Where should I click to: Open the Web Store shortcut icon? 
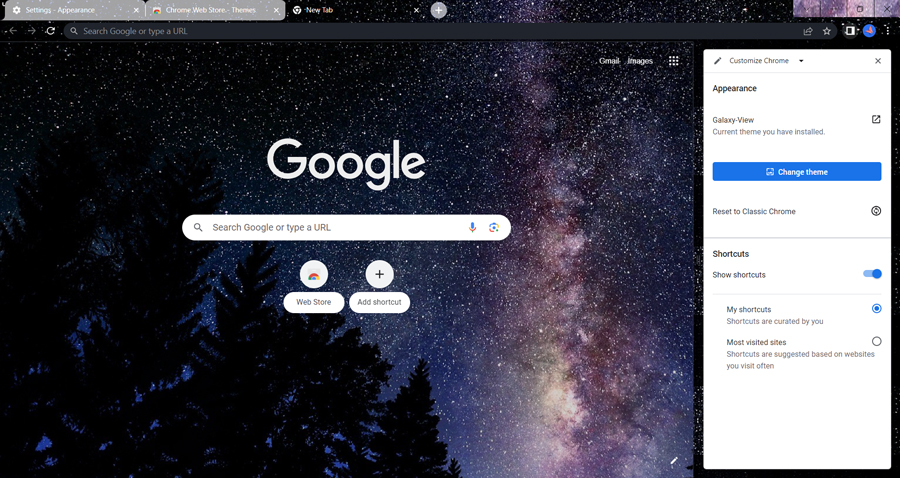tap(314, 274)
